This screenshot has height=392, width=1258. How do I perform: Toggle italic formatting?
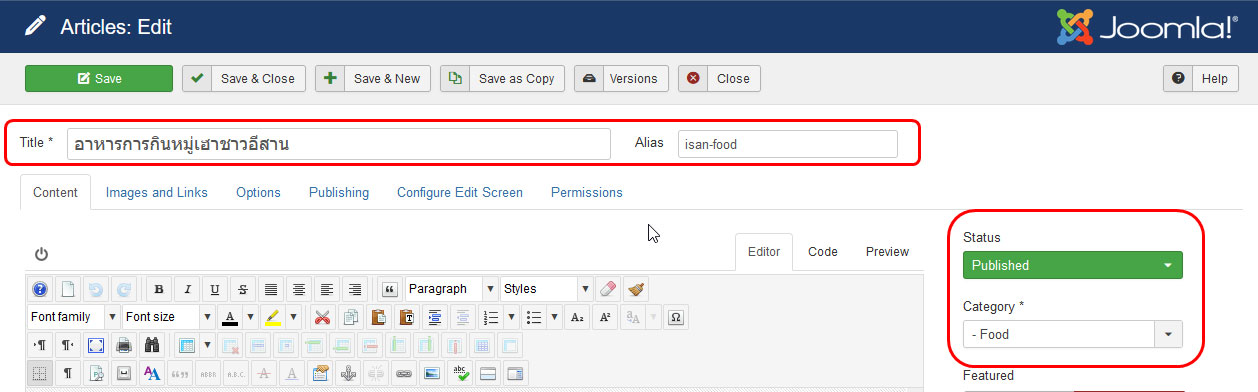click(187, 289)
